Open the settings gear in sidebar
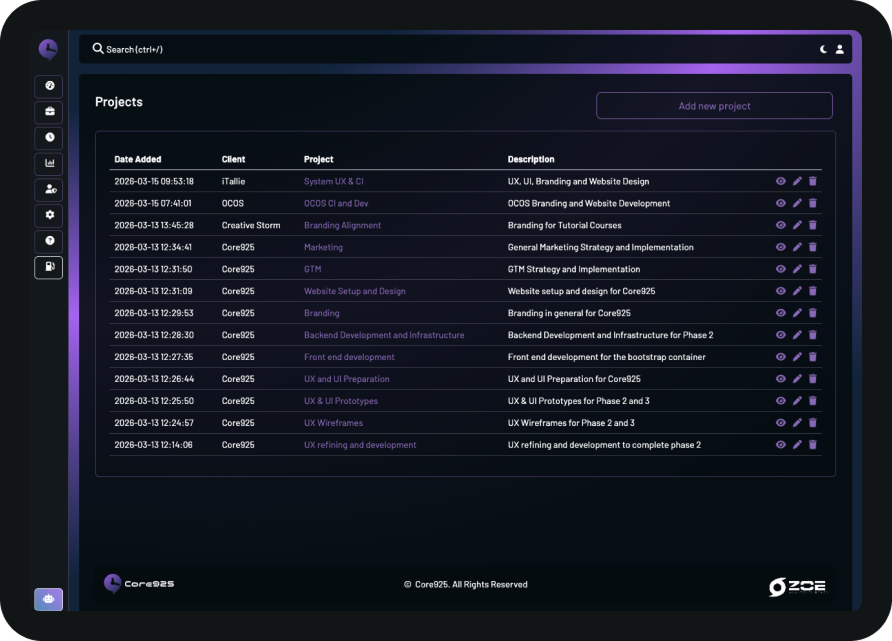 pos(48,215)
